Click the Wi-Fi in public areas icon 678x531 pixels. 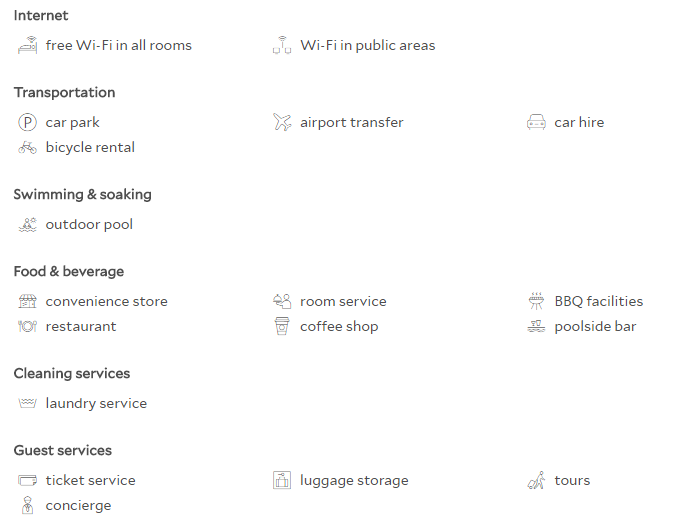click(x=282, y=45)
